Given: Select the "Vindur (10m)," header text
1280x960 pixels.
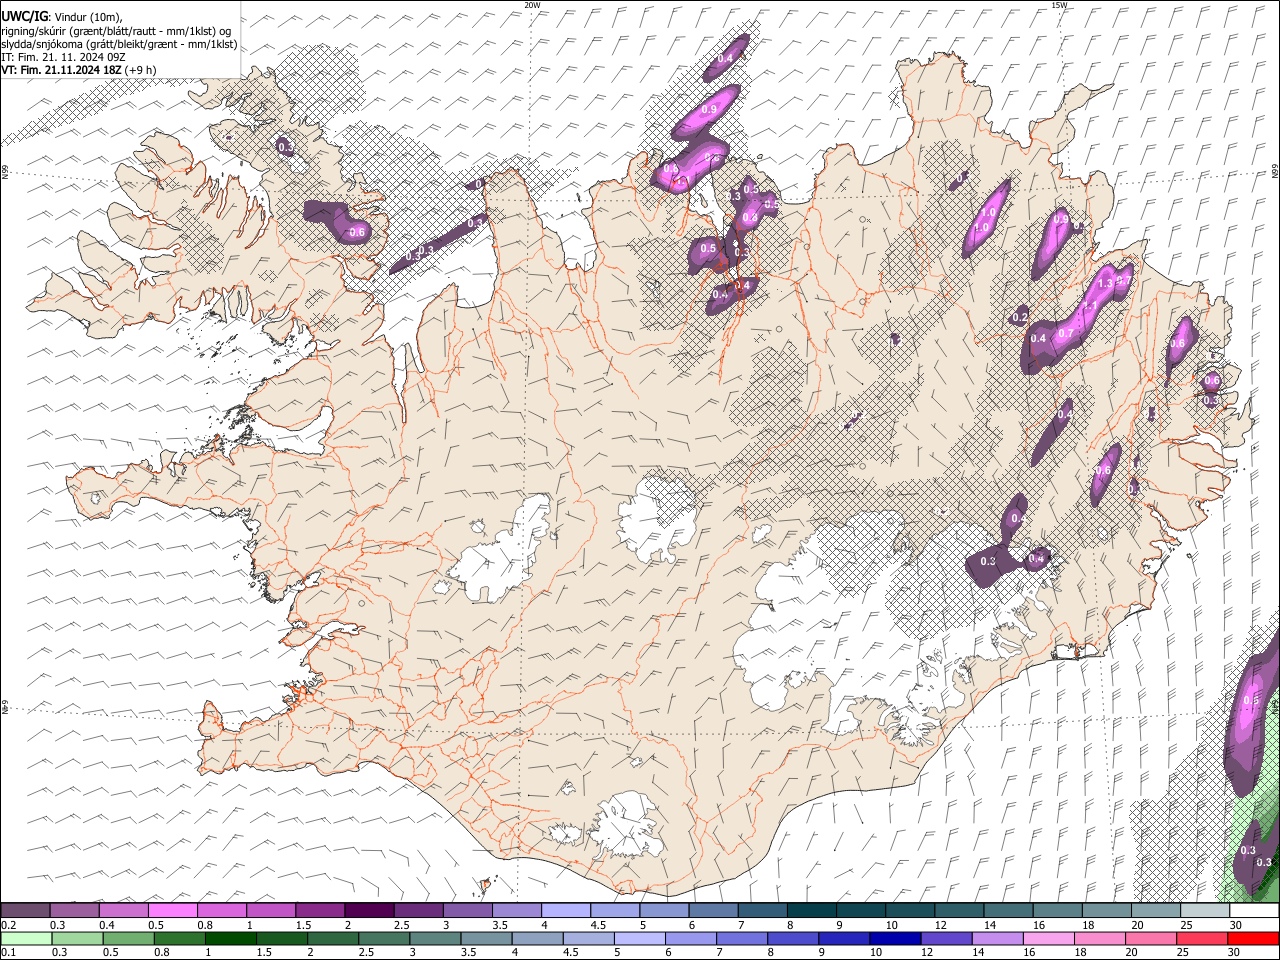Looking at the screenshot, I should tap(89, 17).
